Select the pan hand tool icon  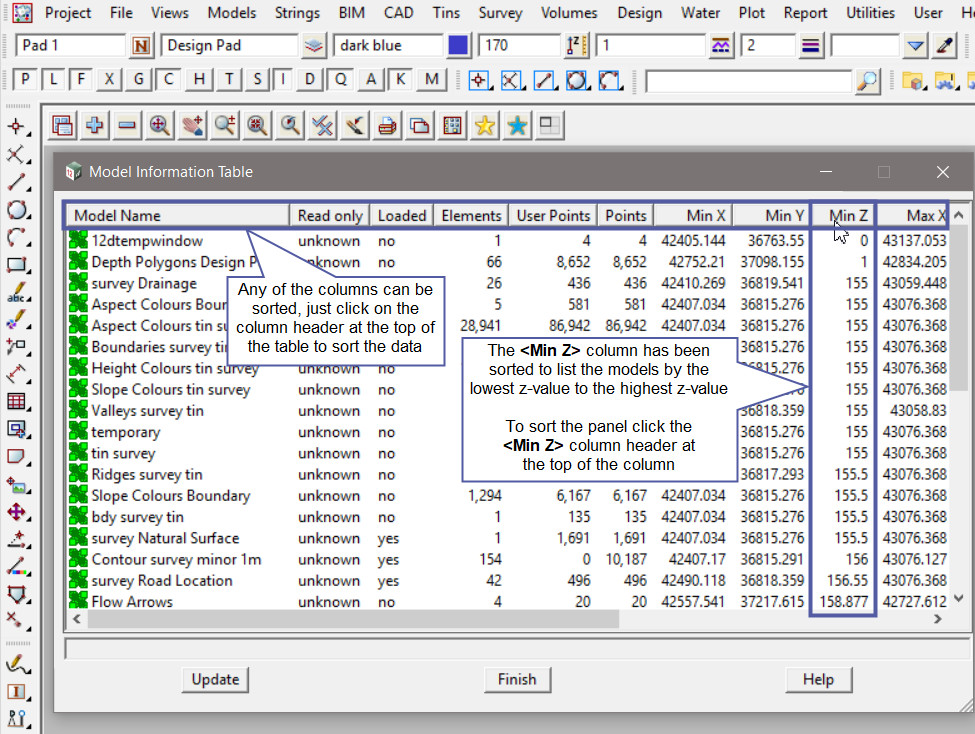[x=192, y=125]
